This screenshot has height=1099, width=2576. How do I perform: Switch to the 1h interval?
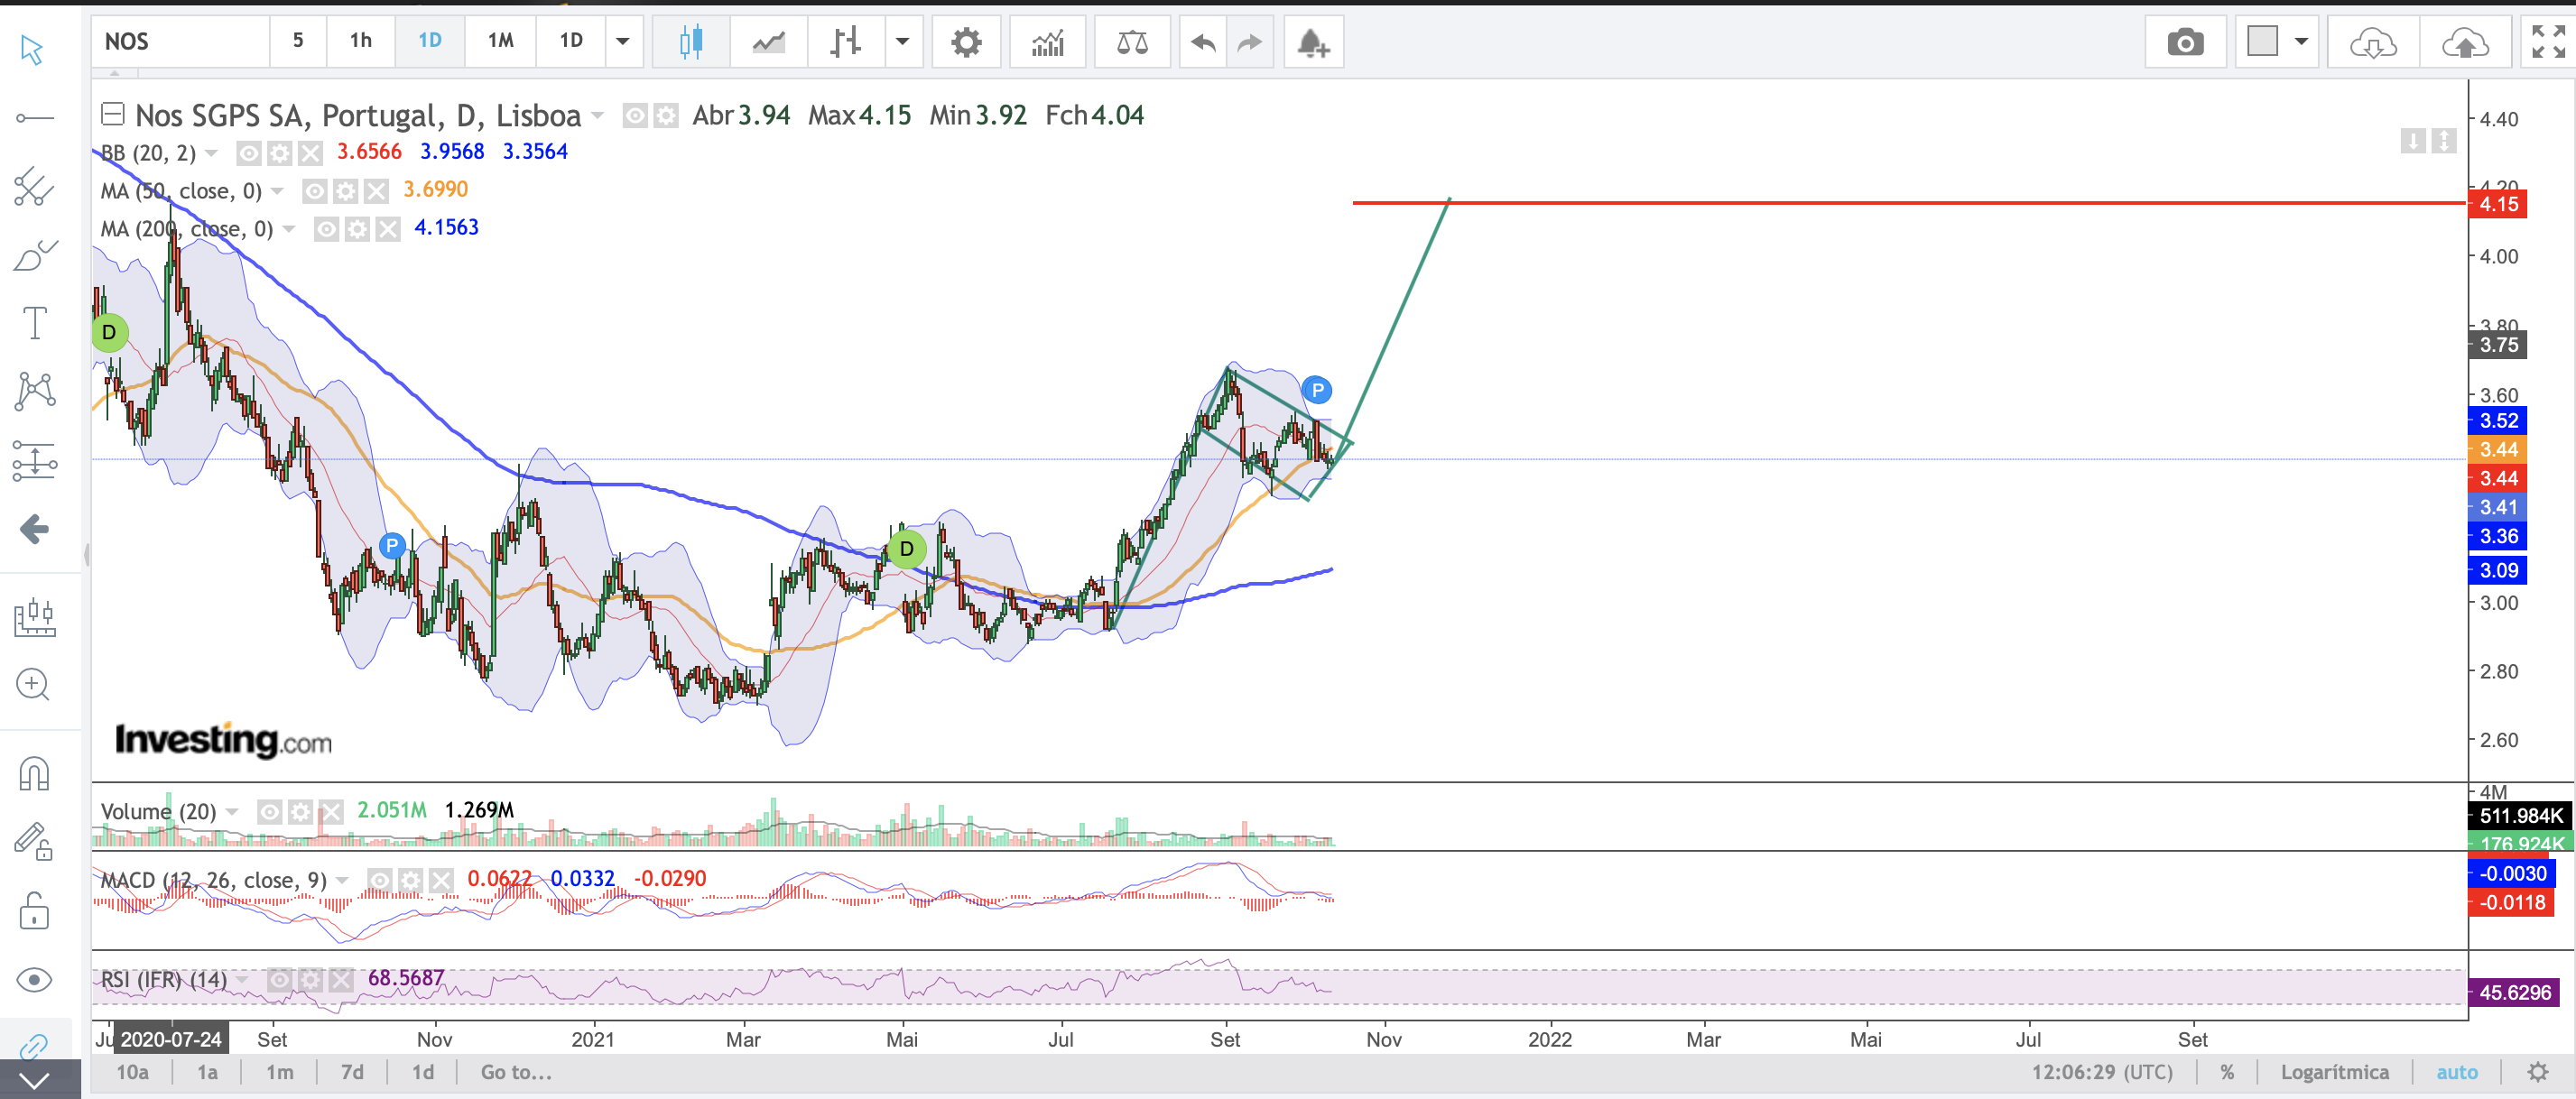[360, 41]
